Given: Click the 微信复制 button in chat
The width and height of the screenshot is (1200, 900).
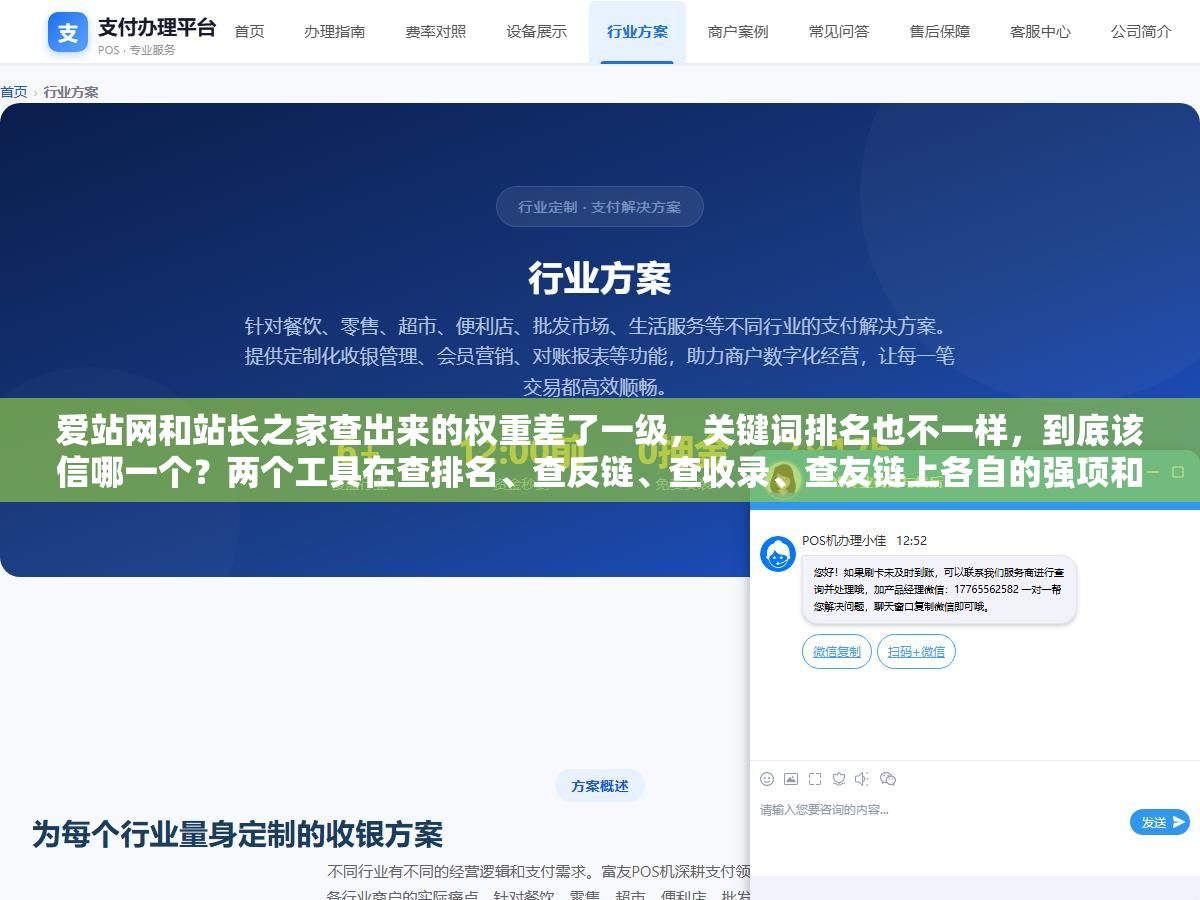Looking at the screenshot, I should pos(836,652).
